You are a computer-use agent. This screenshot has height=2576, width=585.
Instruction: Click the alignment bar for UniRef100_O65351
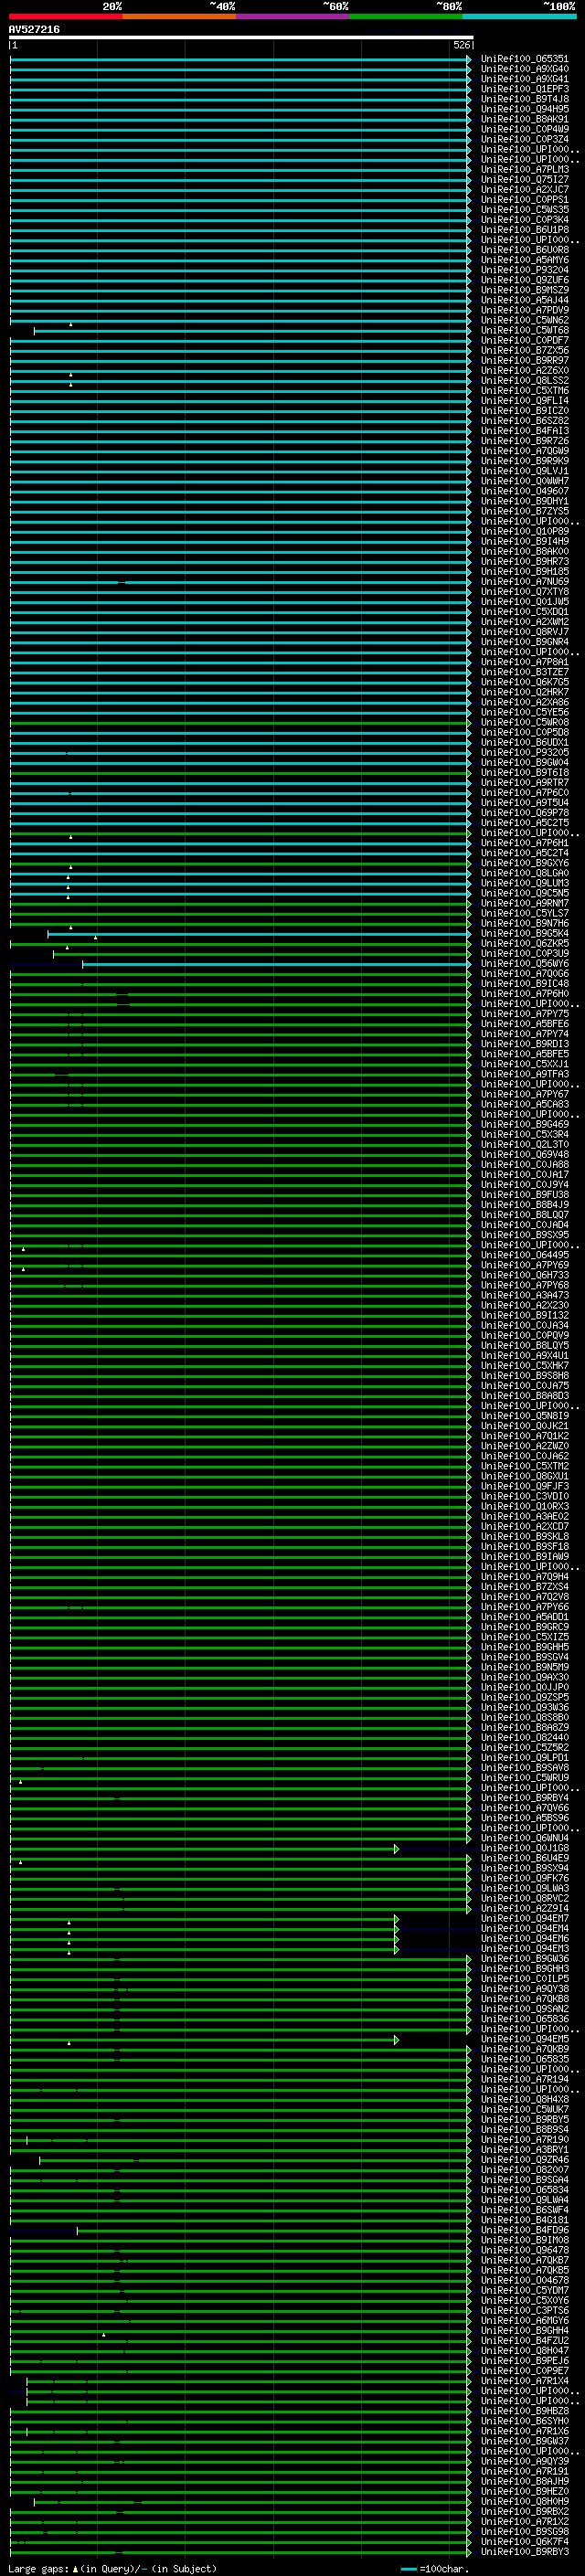(x=240, y=60)
